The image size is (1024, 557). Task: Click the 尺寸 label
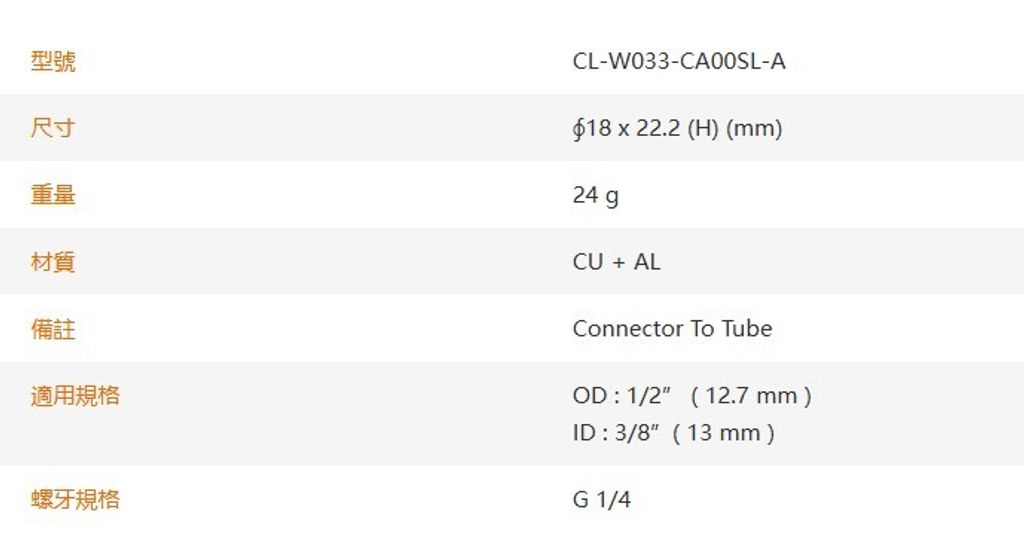point(53,128)
